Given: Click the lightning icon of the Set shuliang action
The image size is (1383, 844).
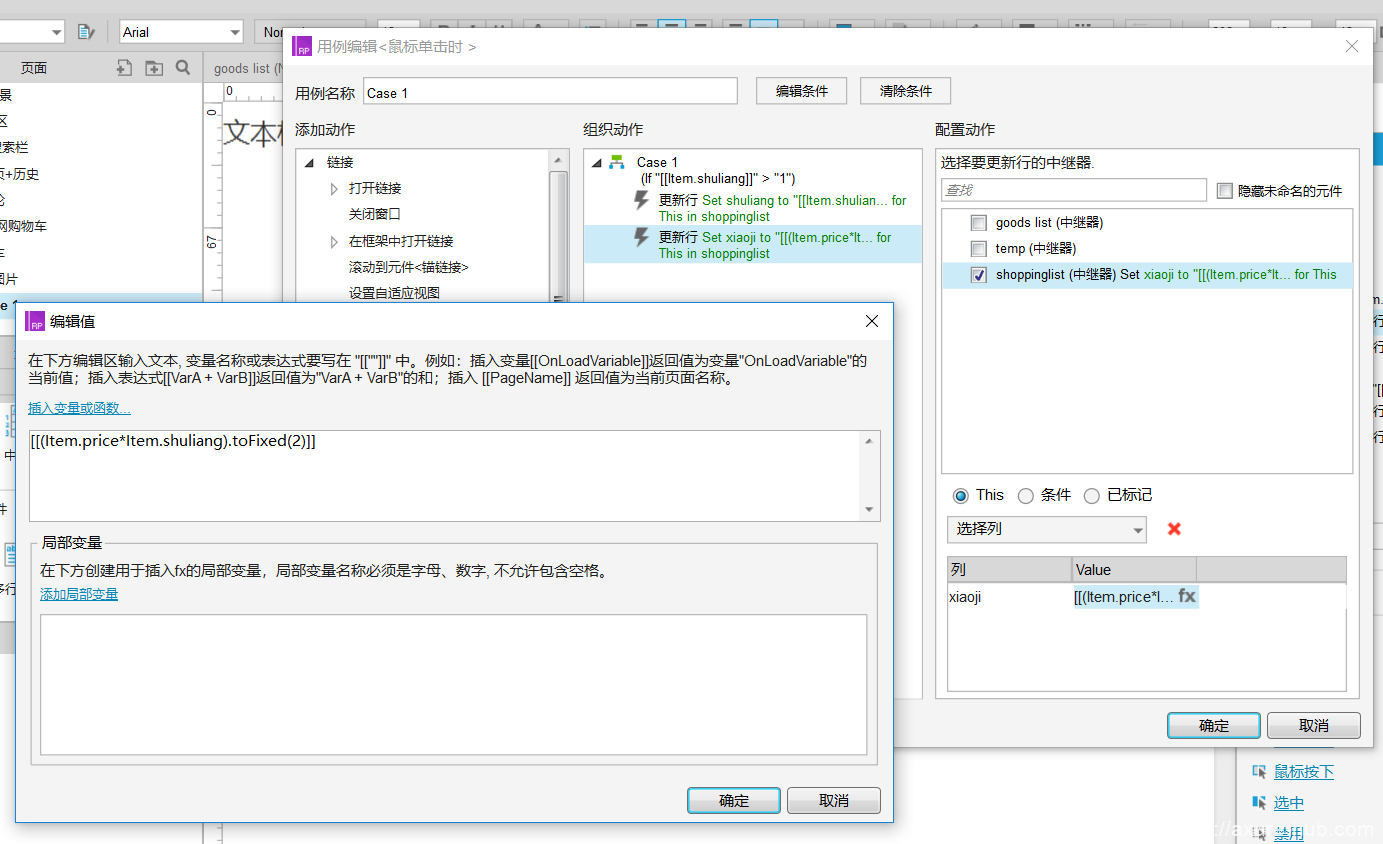Looking at the screenshot, I should (x=642, y=201).
